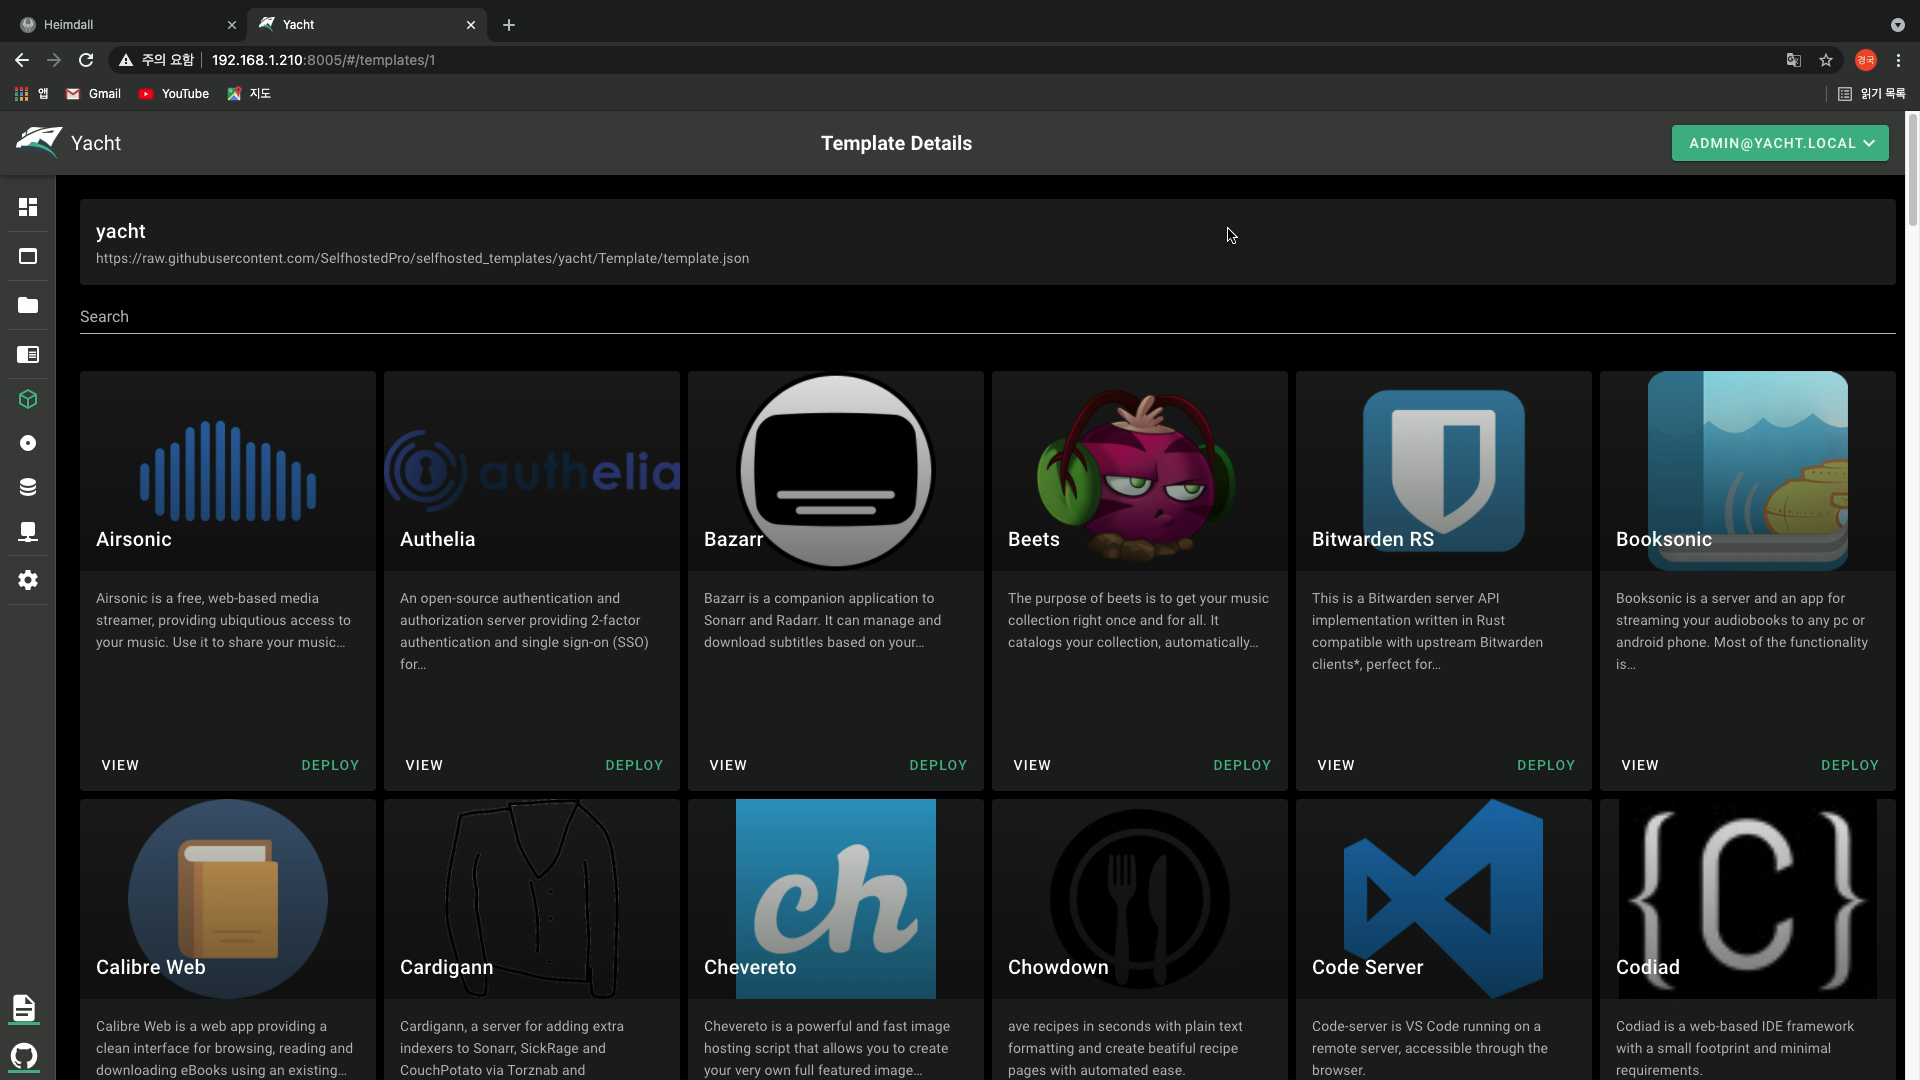This screenshot has width=1920, height=1080.
Task: Expand the ADMIN@YACHT.LOCAL user dropdown
Action: point(1780,143)
